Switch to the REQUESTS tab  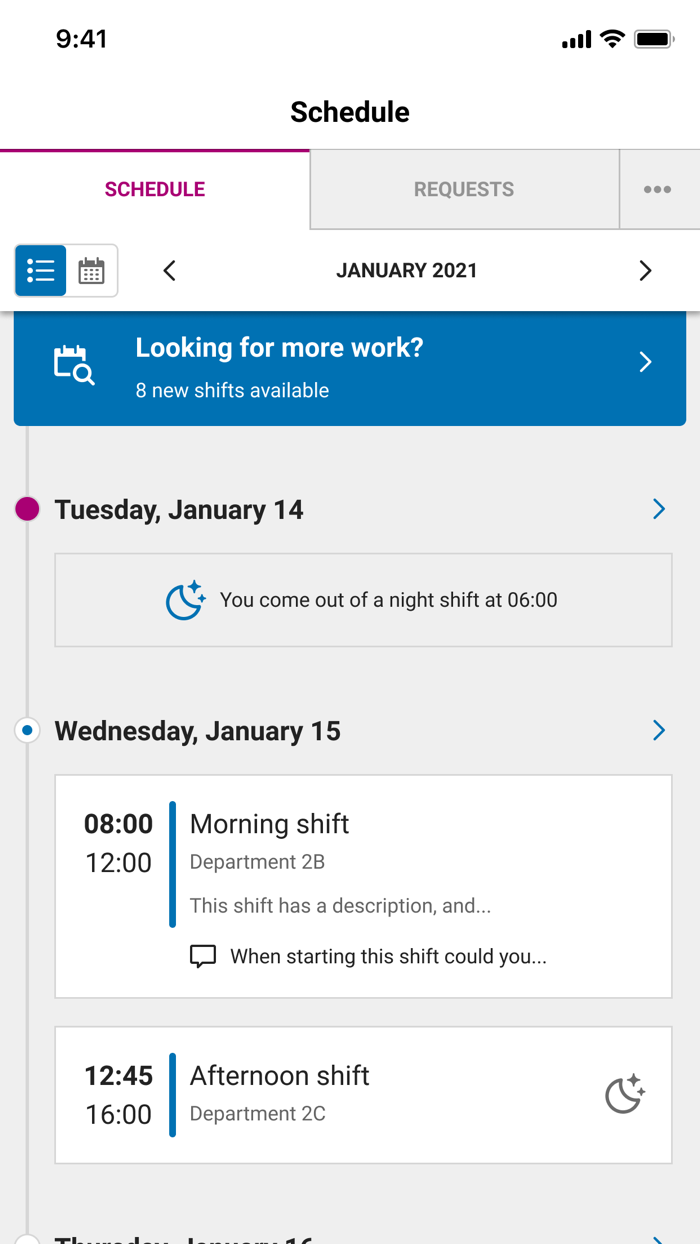tap(463, 189)
